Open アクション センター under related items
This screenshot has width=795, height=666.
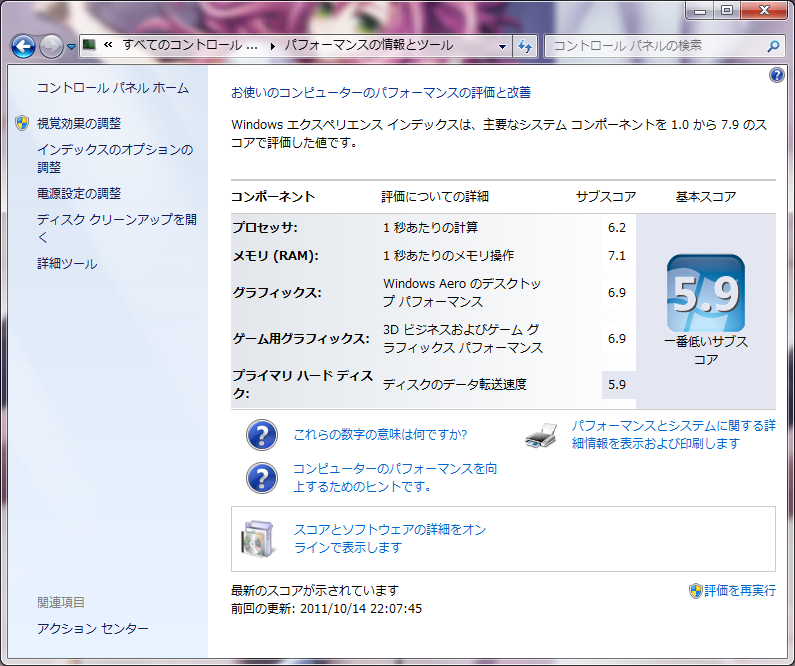click(x=92, y=628)
